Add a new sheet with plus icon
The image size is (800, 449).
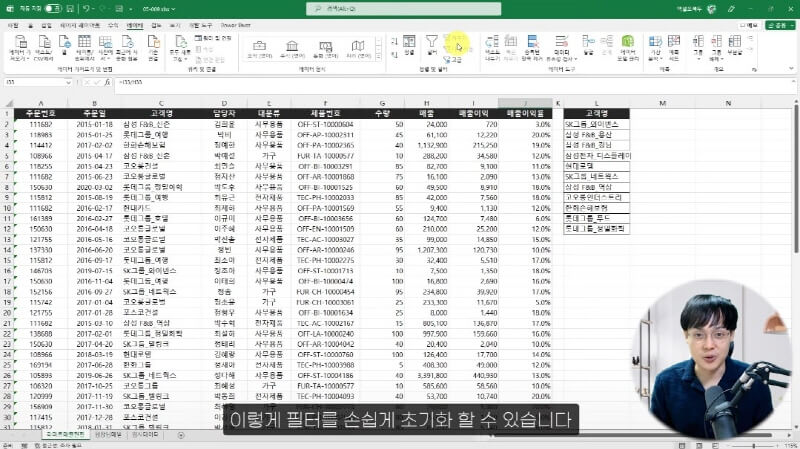(181, 435)
